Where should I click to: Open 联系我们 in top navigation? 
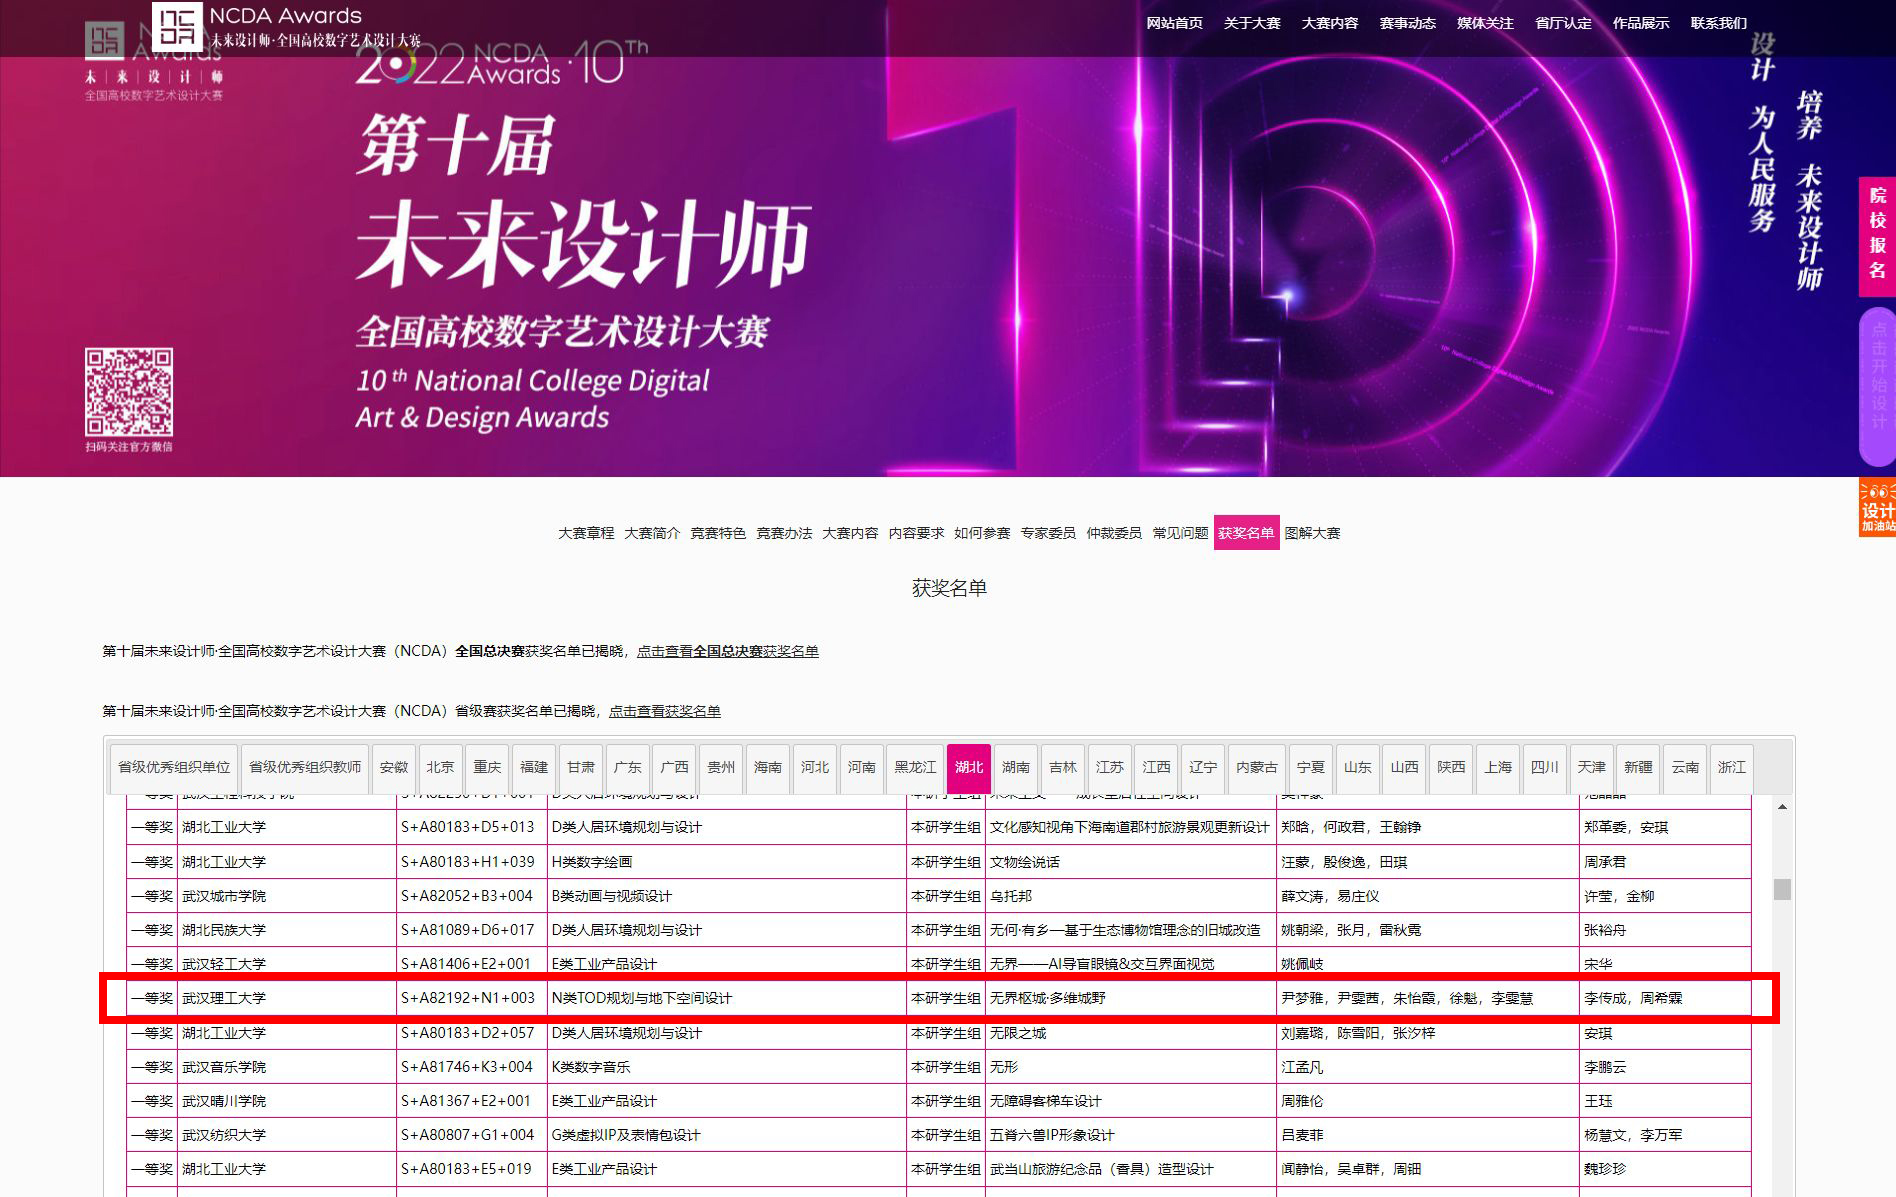[1718, 23]
